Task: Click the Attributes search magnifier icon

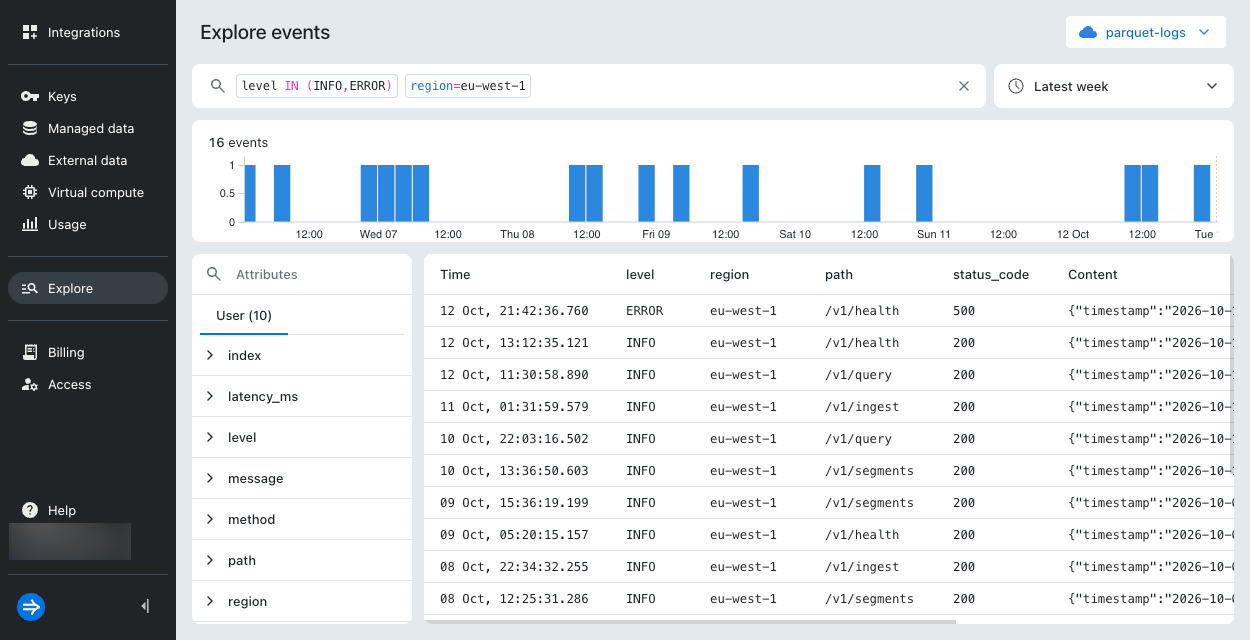Action: point(213,274)
